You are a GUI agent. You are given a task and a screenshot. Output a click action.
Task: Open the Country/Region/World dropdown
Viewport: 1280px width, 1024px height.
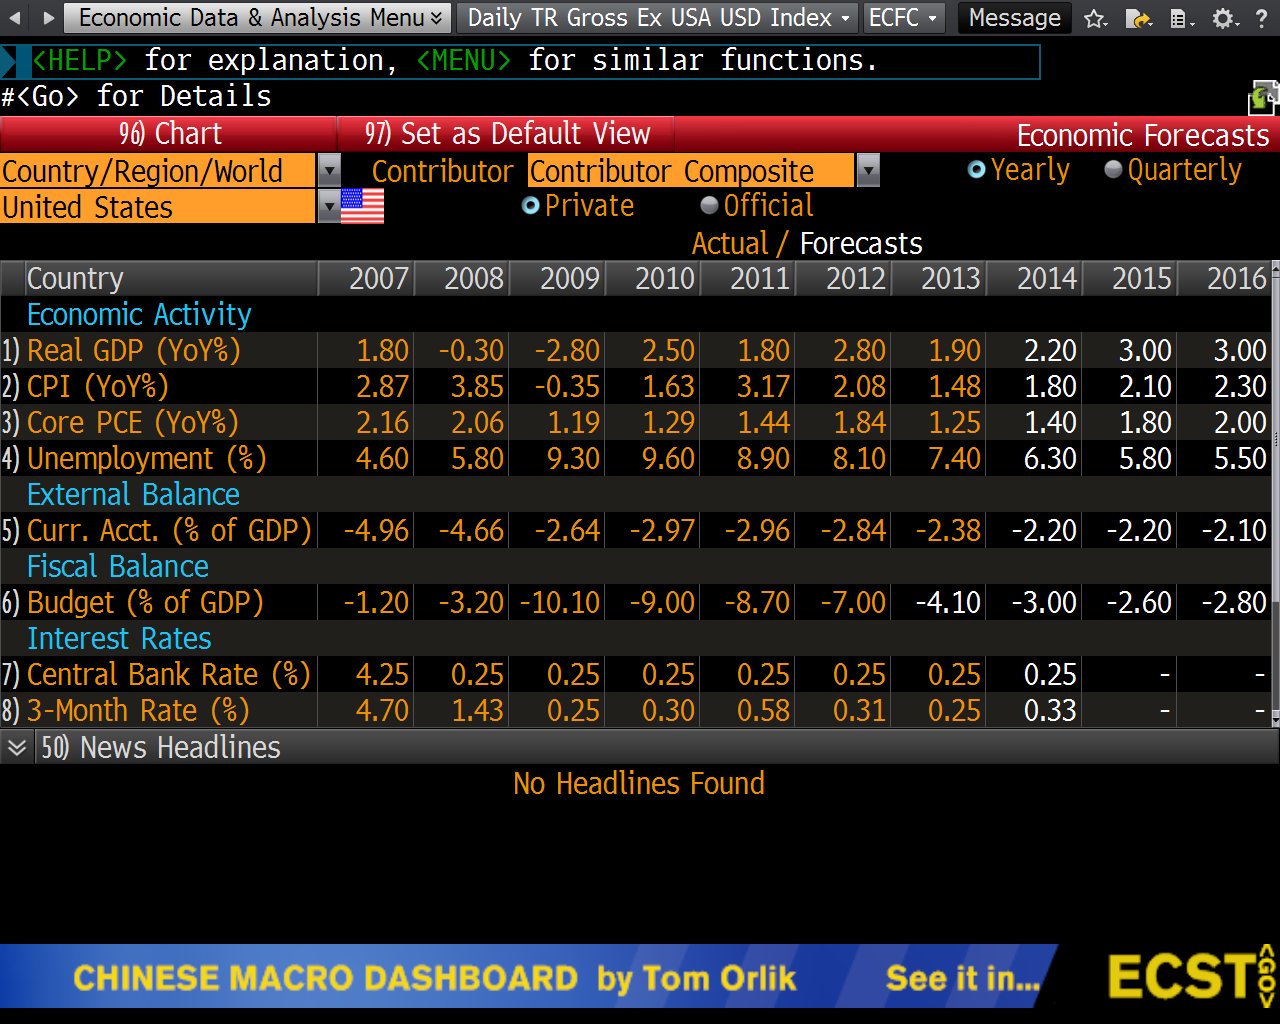329,171
